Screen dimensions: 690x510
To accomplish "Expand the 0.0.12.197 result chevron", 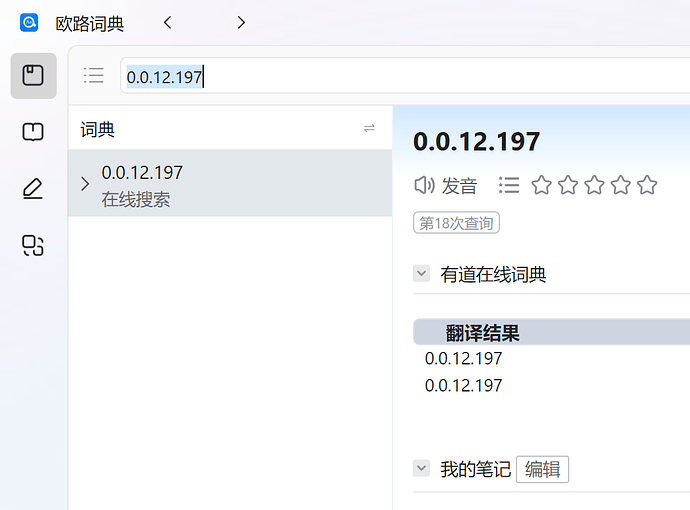I will (85, 184).
